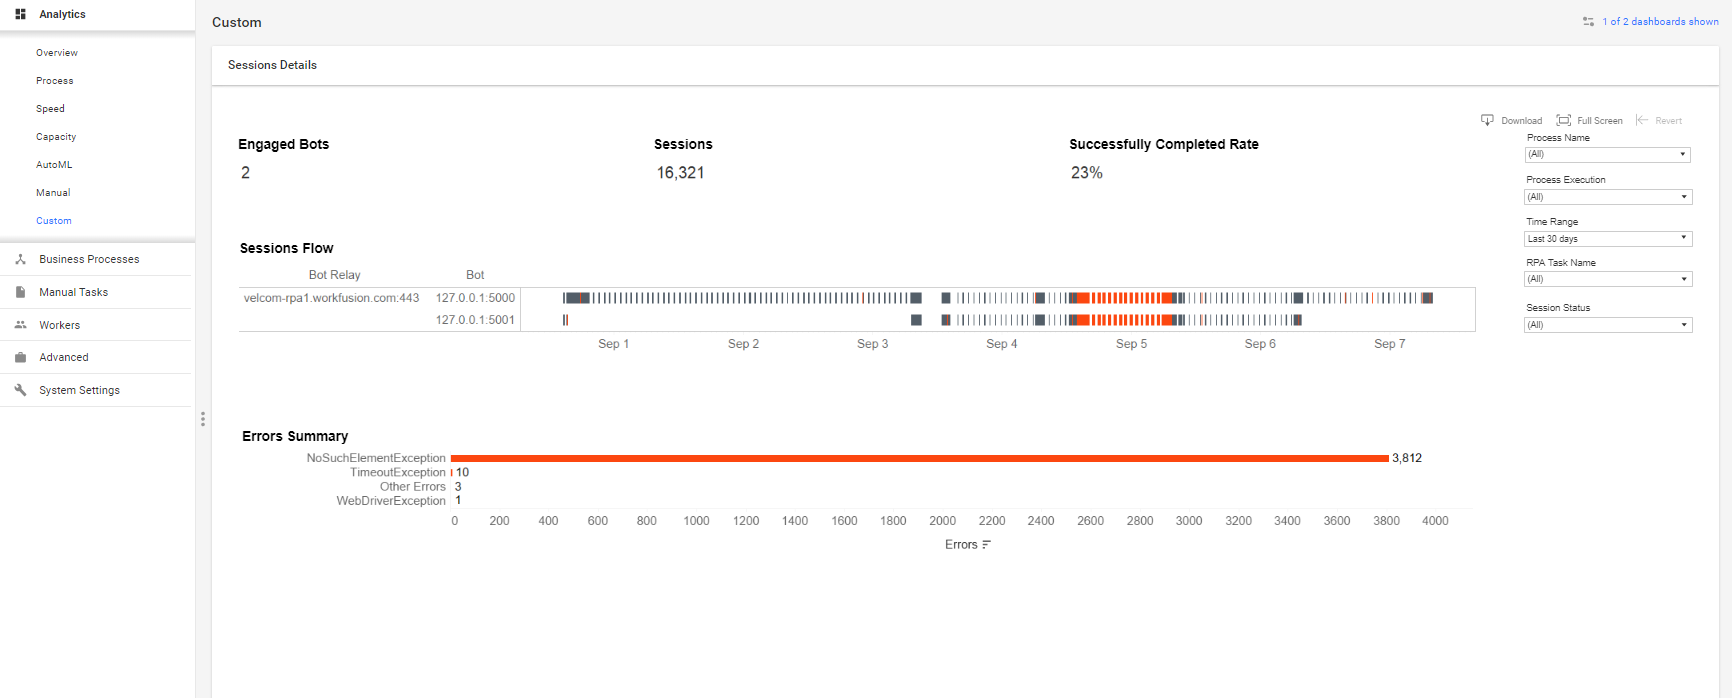The height and width of the screenshot is (698, 1732).
Task: Expand the RPA Task Name dropdown
Action: tap(1608, 279)
